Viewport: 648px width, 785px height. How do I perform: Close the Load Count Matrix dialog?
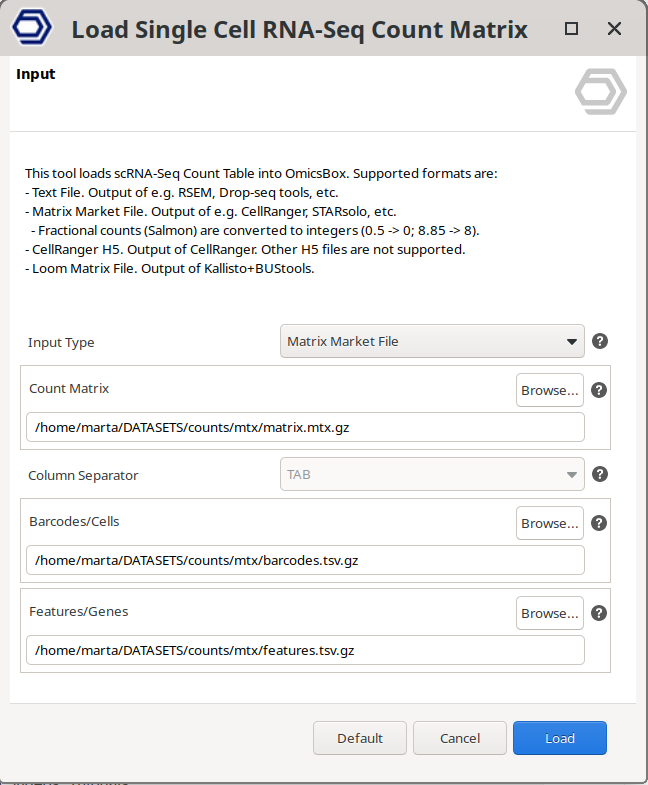615,29
